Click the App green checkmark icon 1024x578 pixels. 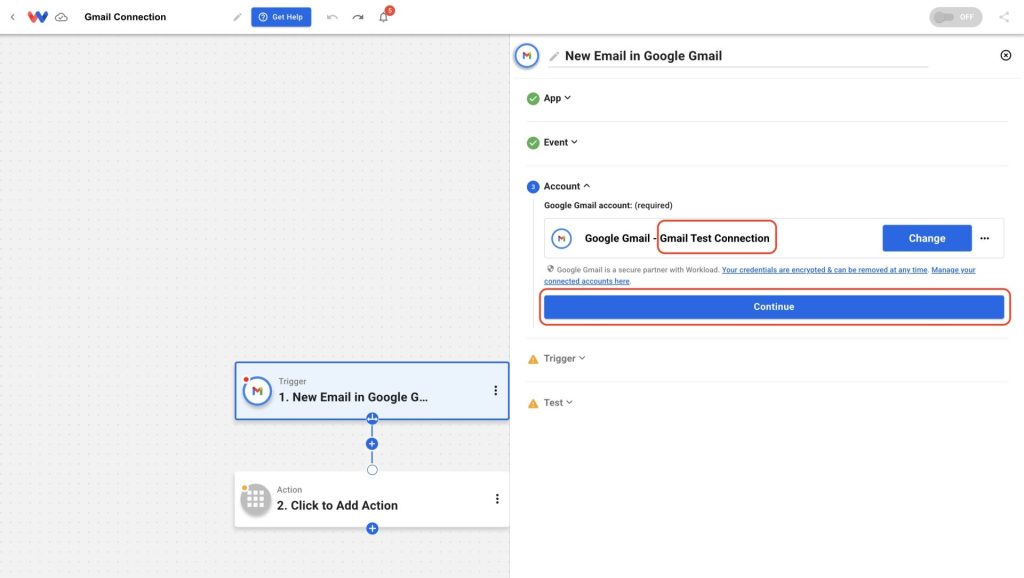click(x=533, y=99)
